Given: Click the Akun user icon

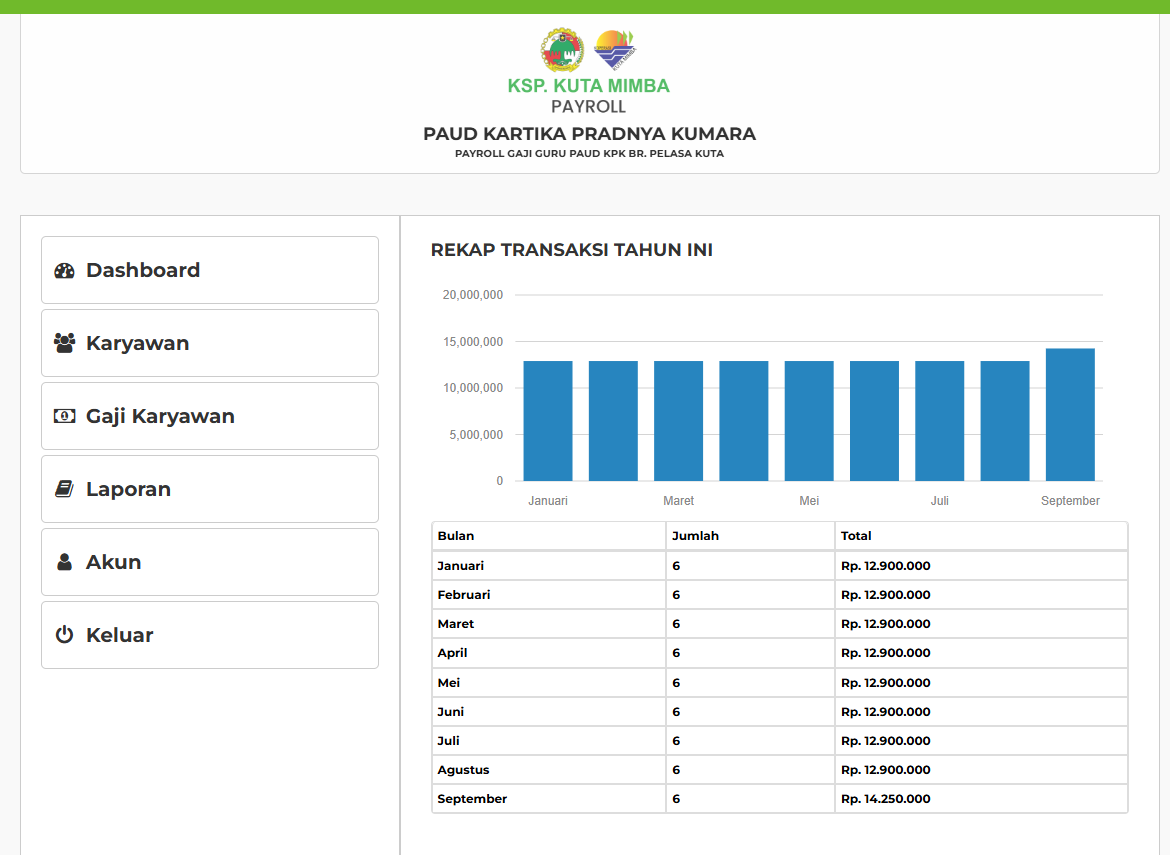Looking at the screenshot, I should [65, 562].
